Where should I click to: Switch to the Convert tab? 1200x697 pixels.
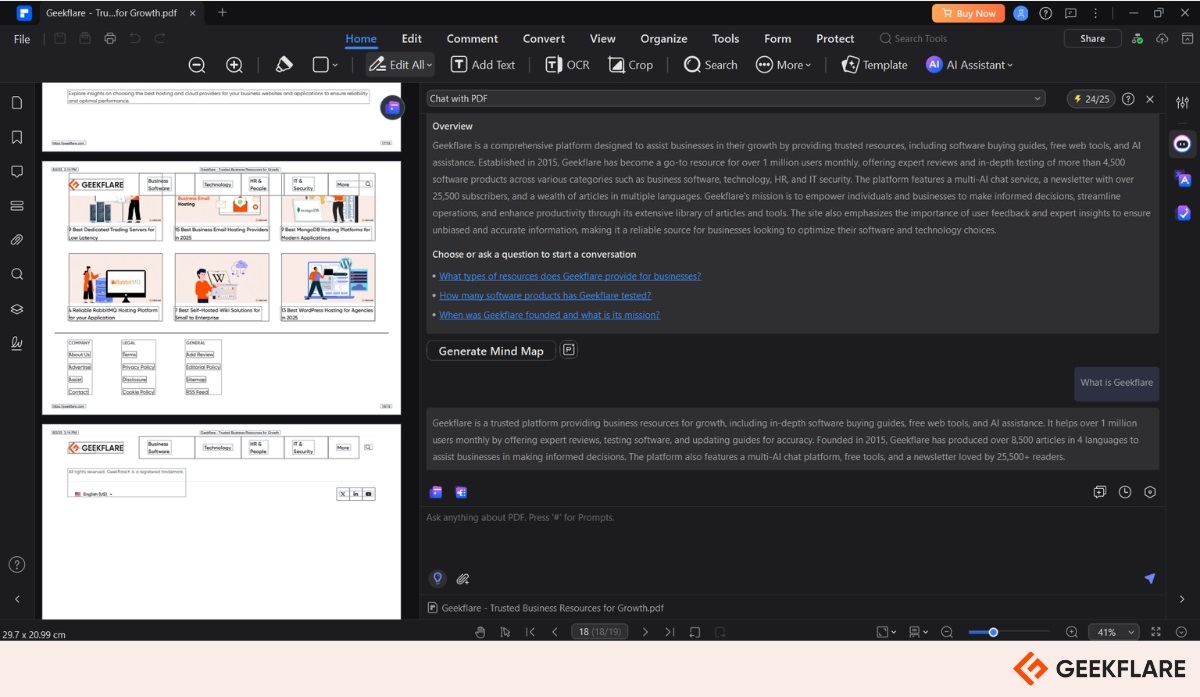click(544, 39)
